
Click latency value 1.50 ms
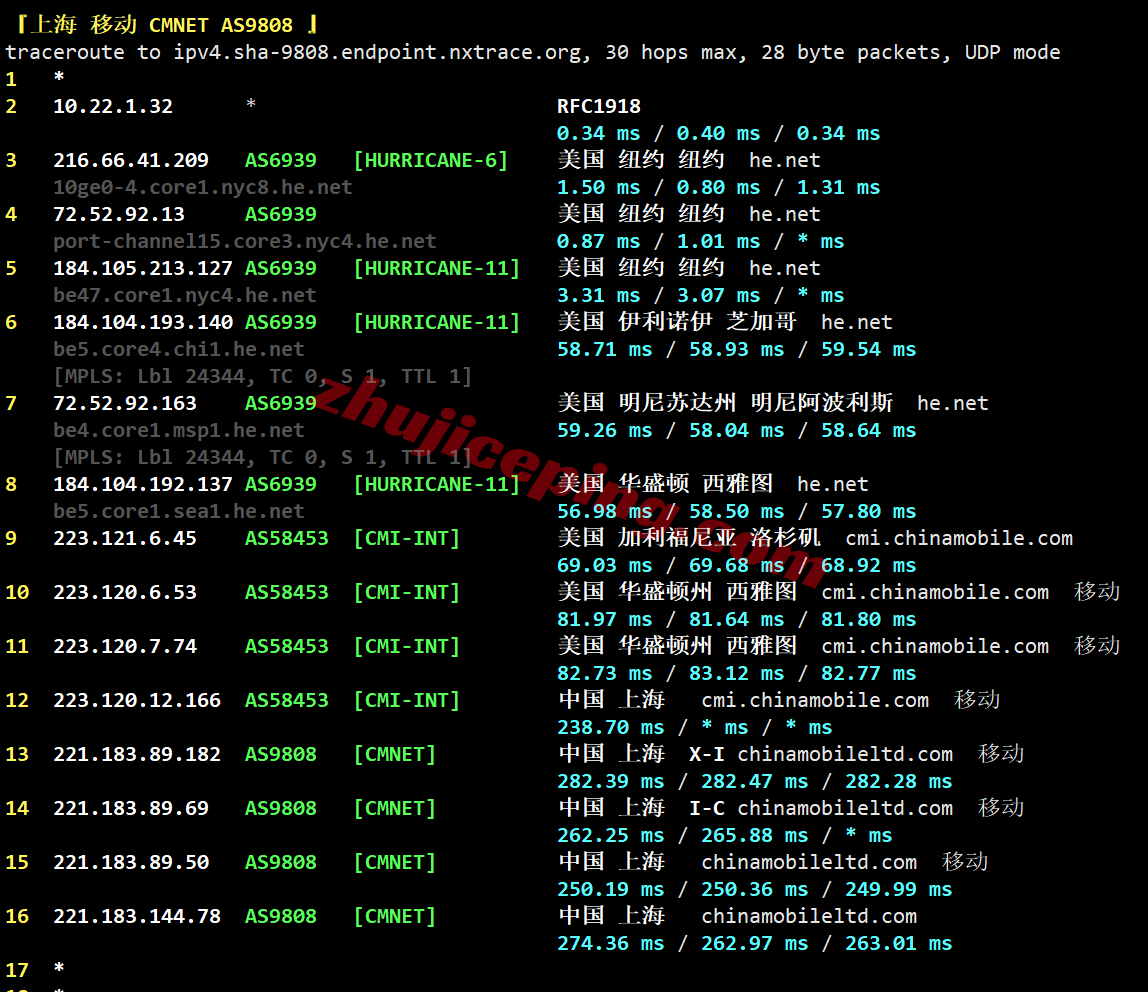point(598,187)
